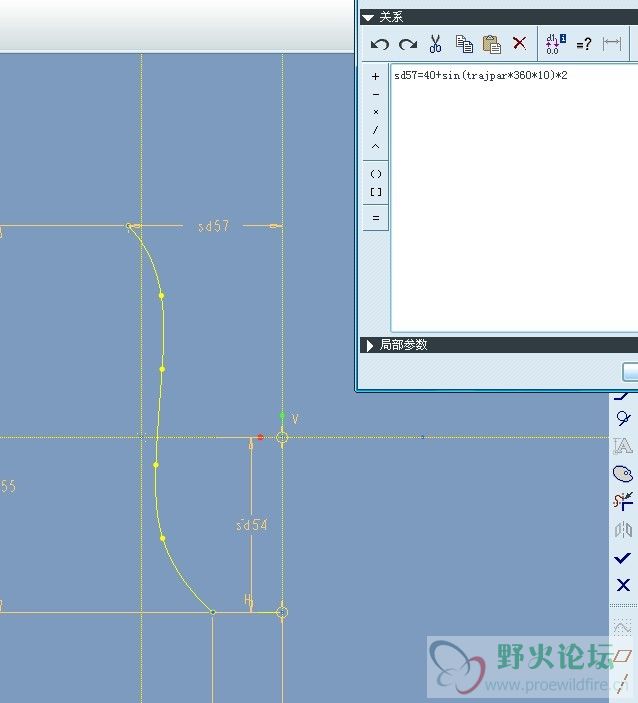Expand the 局部参数 section

pos(369,345)
